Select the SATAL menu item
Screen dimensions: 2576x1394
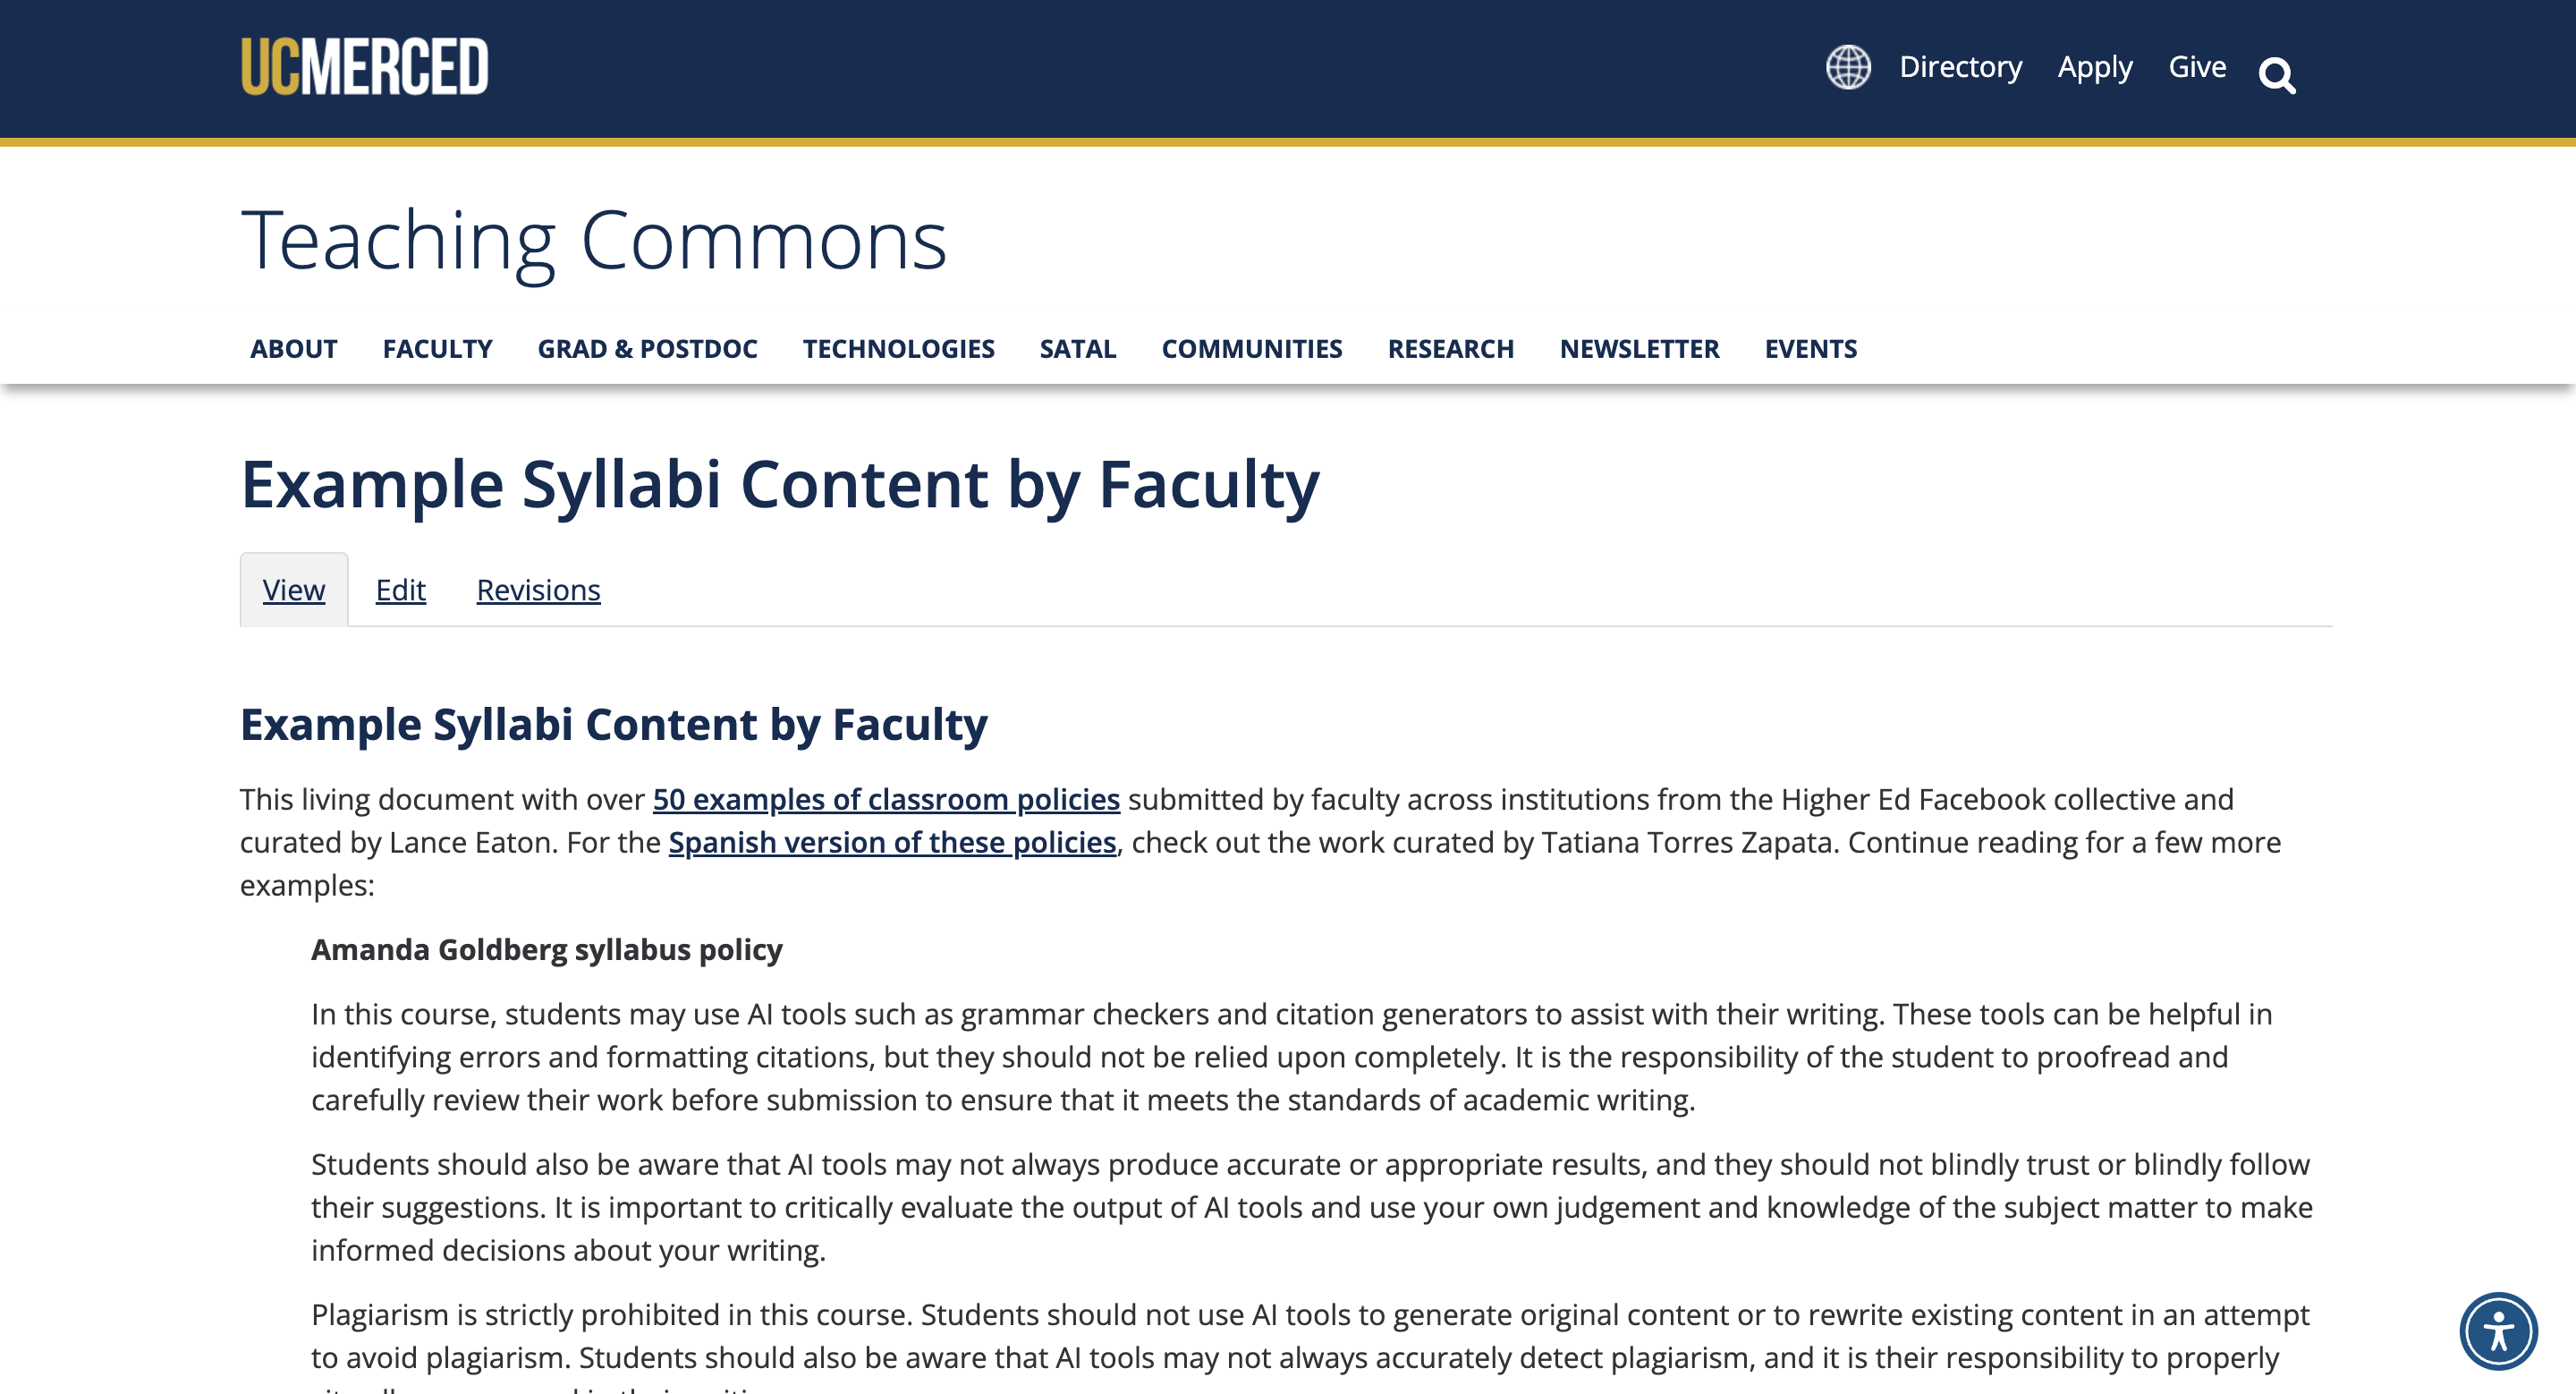pyautogui.click(x=1077, y=348)
